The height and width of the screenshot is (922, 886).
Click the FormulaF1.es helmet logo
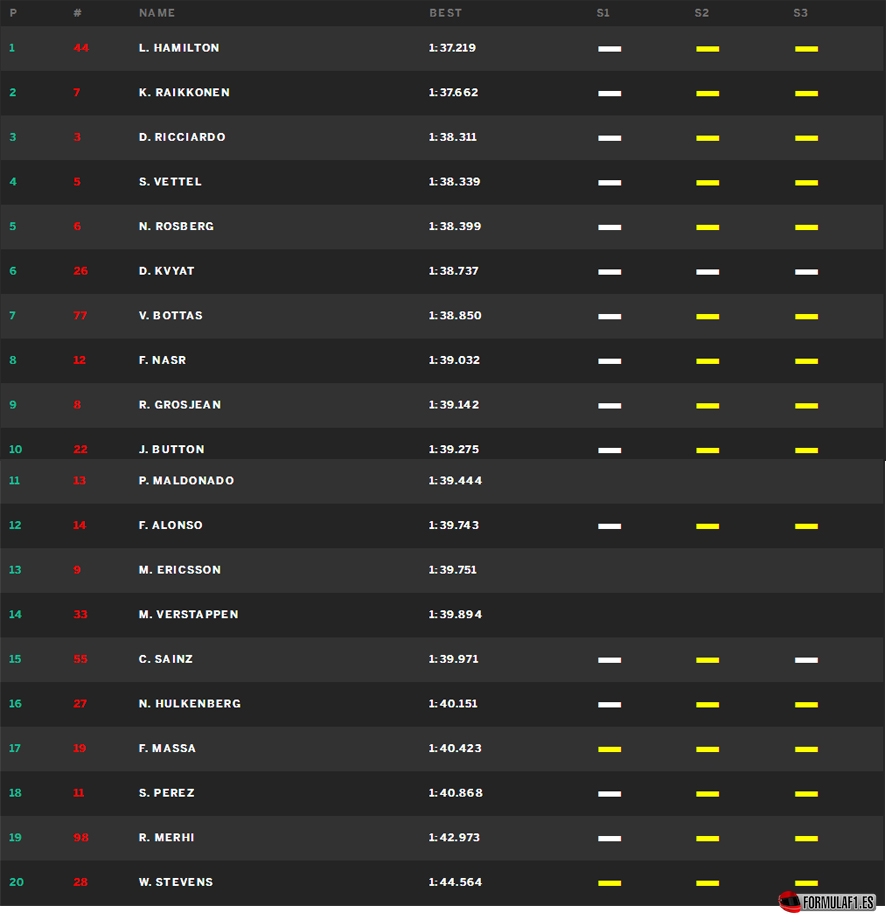[827, 901]
